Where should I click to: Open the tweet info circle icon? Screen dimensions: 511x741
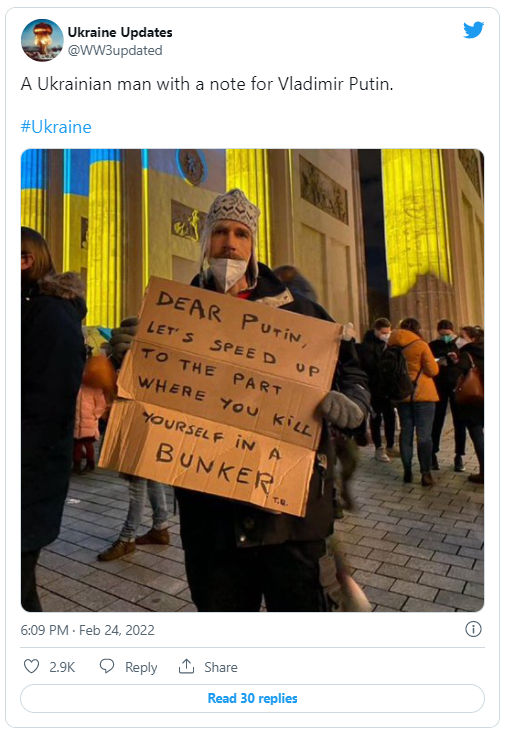pos(473,629)
